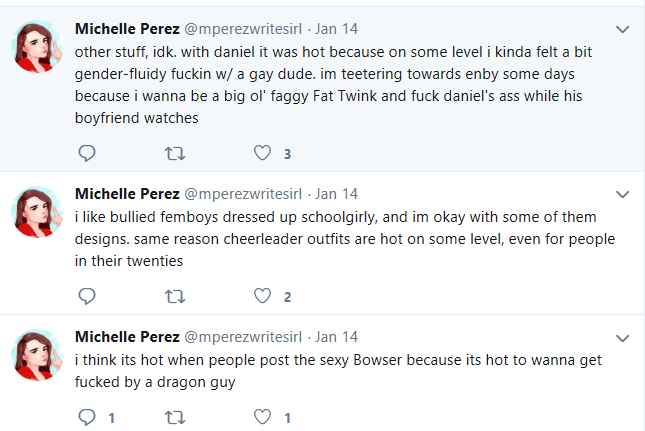Viewport: 645px width, 431px height.
Task: Open Michelle Perez's profile from the first tweet
Action: coord(127,29)
